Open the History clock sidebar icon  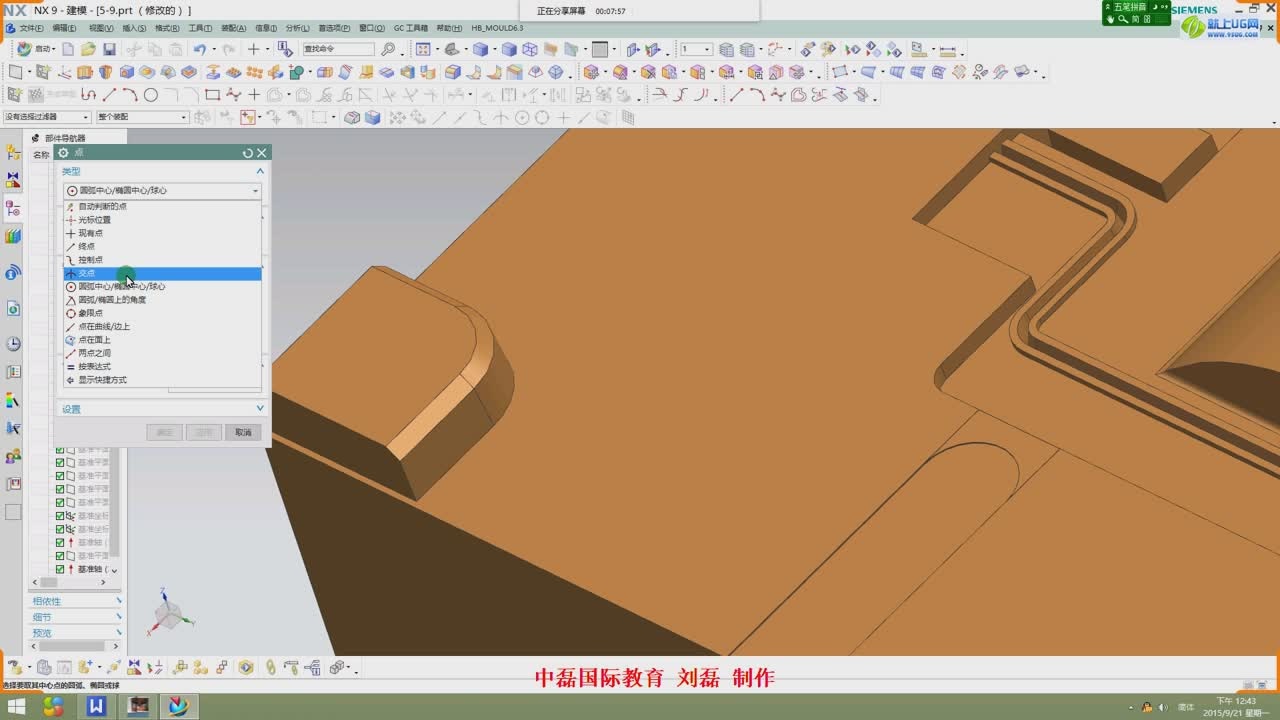pos(13,344)
